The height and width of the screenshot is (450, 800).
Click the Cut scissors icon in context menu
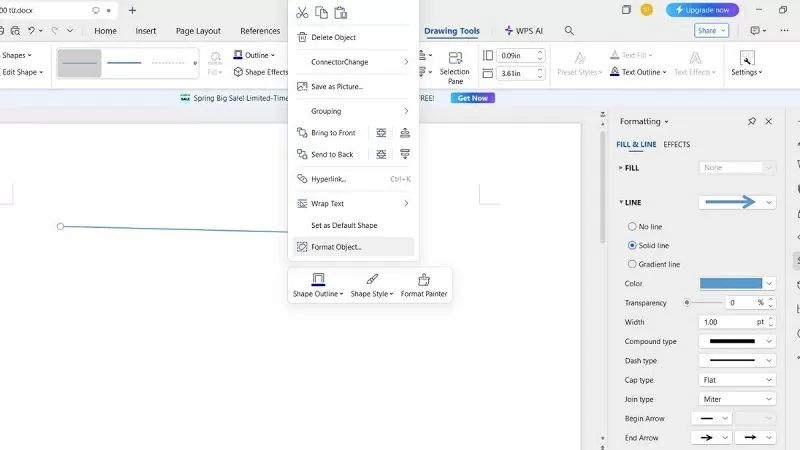pyautogui.click(x=302, y=13)
